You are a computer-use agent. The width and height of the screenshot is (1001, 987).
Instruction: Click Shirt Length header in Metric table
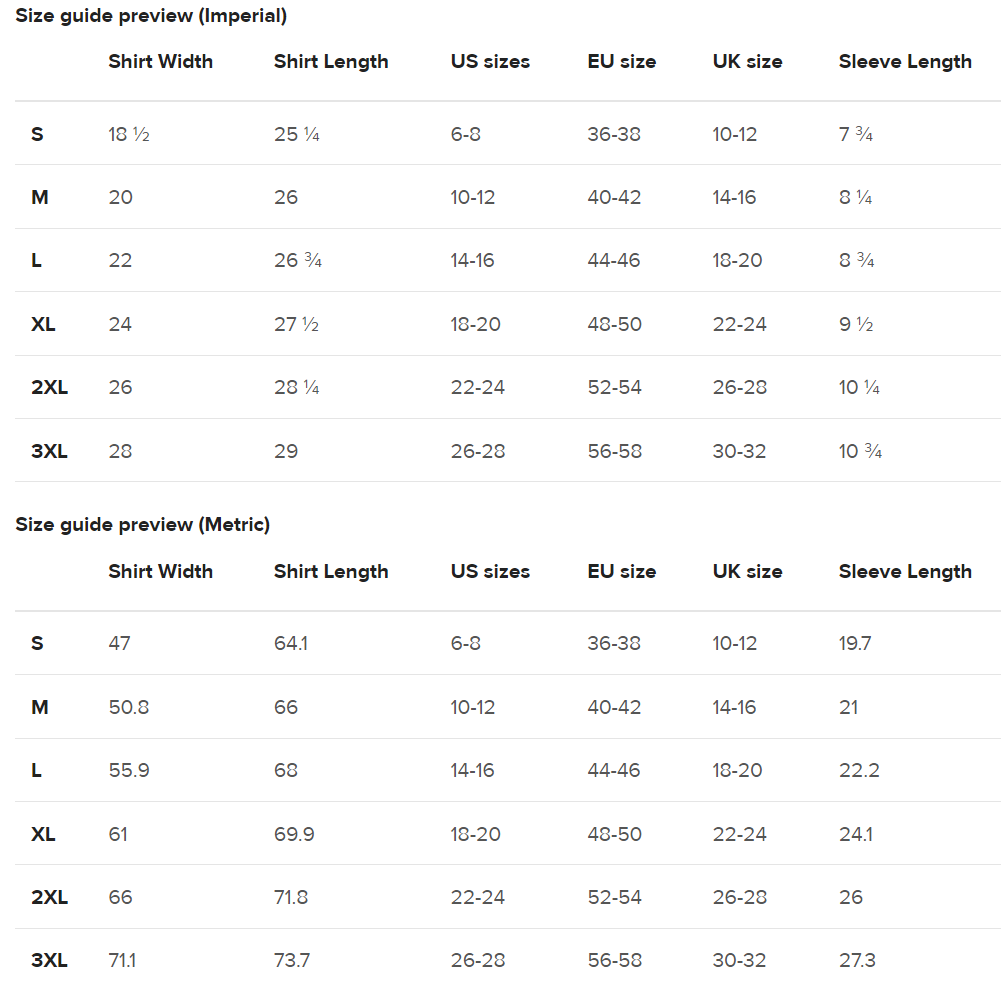(x=331, y=572)
